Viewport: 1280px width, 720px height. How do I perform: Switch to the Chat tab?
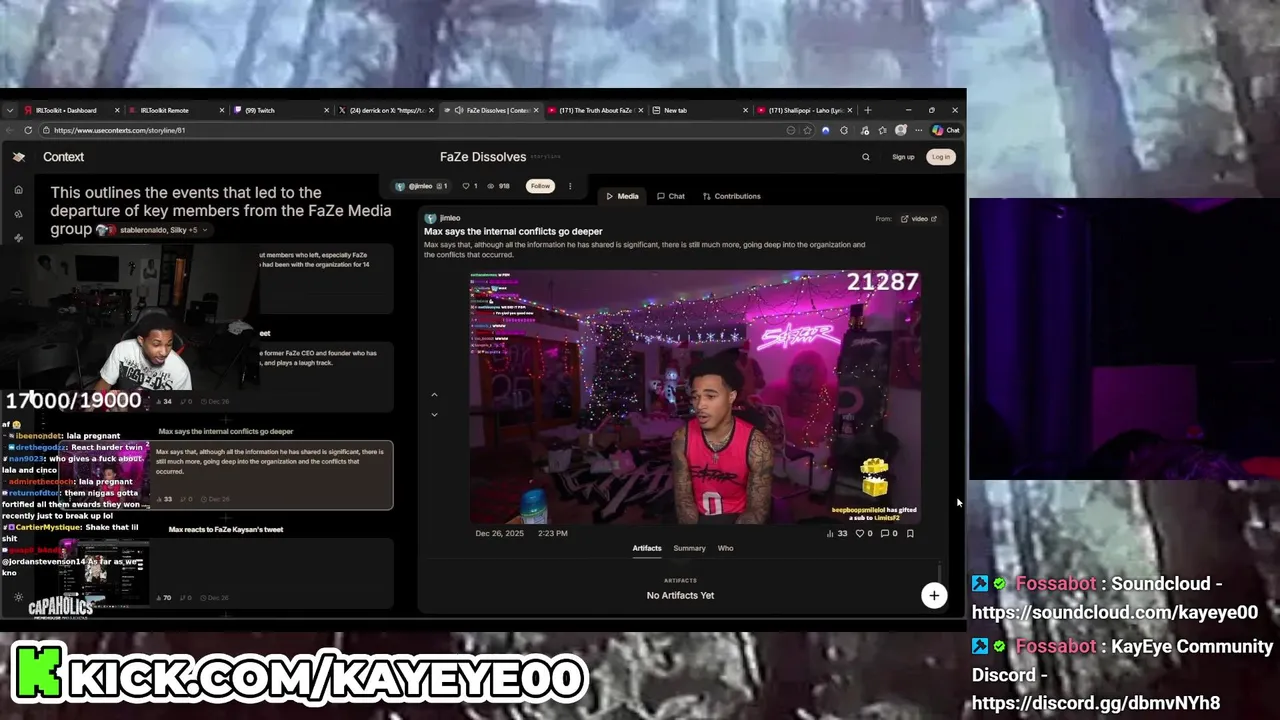point(671,196)
